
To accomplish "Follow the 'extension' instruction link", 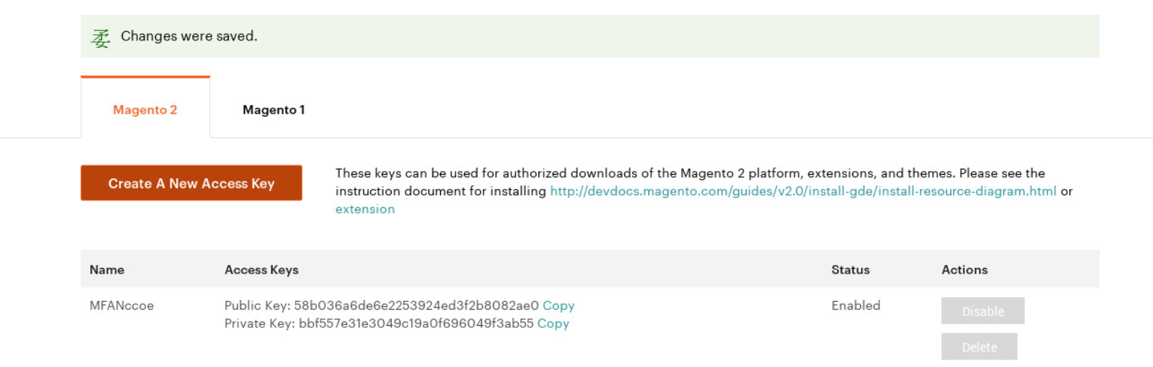I will 365,209.
